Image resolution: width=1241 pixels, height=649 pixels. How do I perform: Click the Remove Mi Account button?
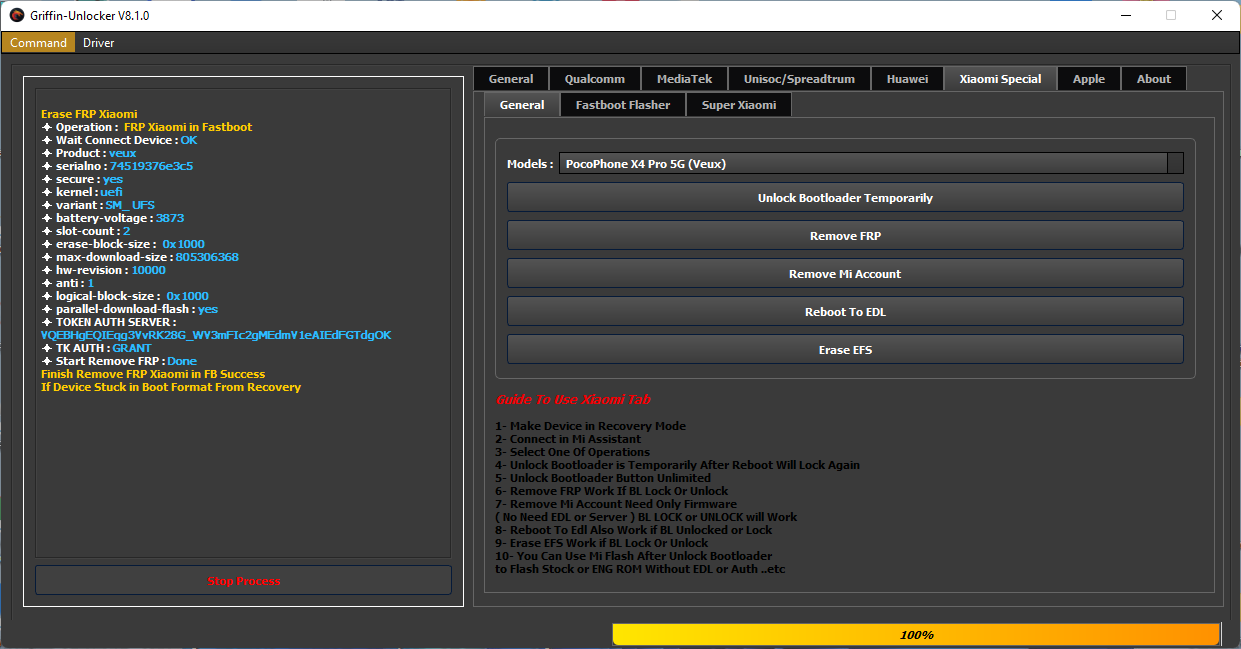click(x=845, y=273)
